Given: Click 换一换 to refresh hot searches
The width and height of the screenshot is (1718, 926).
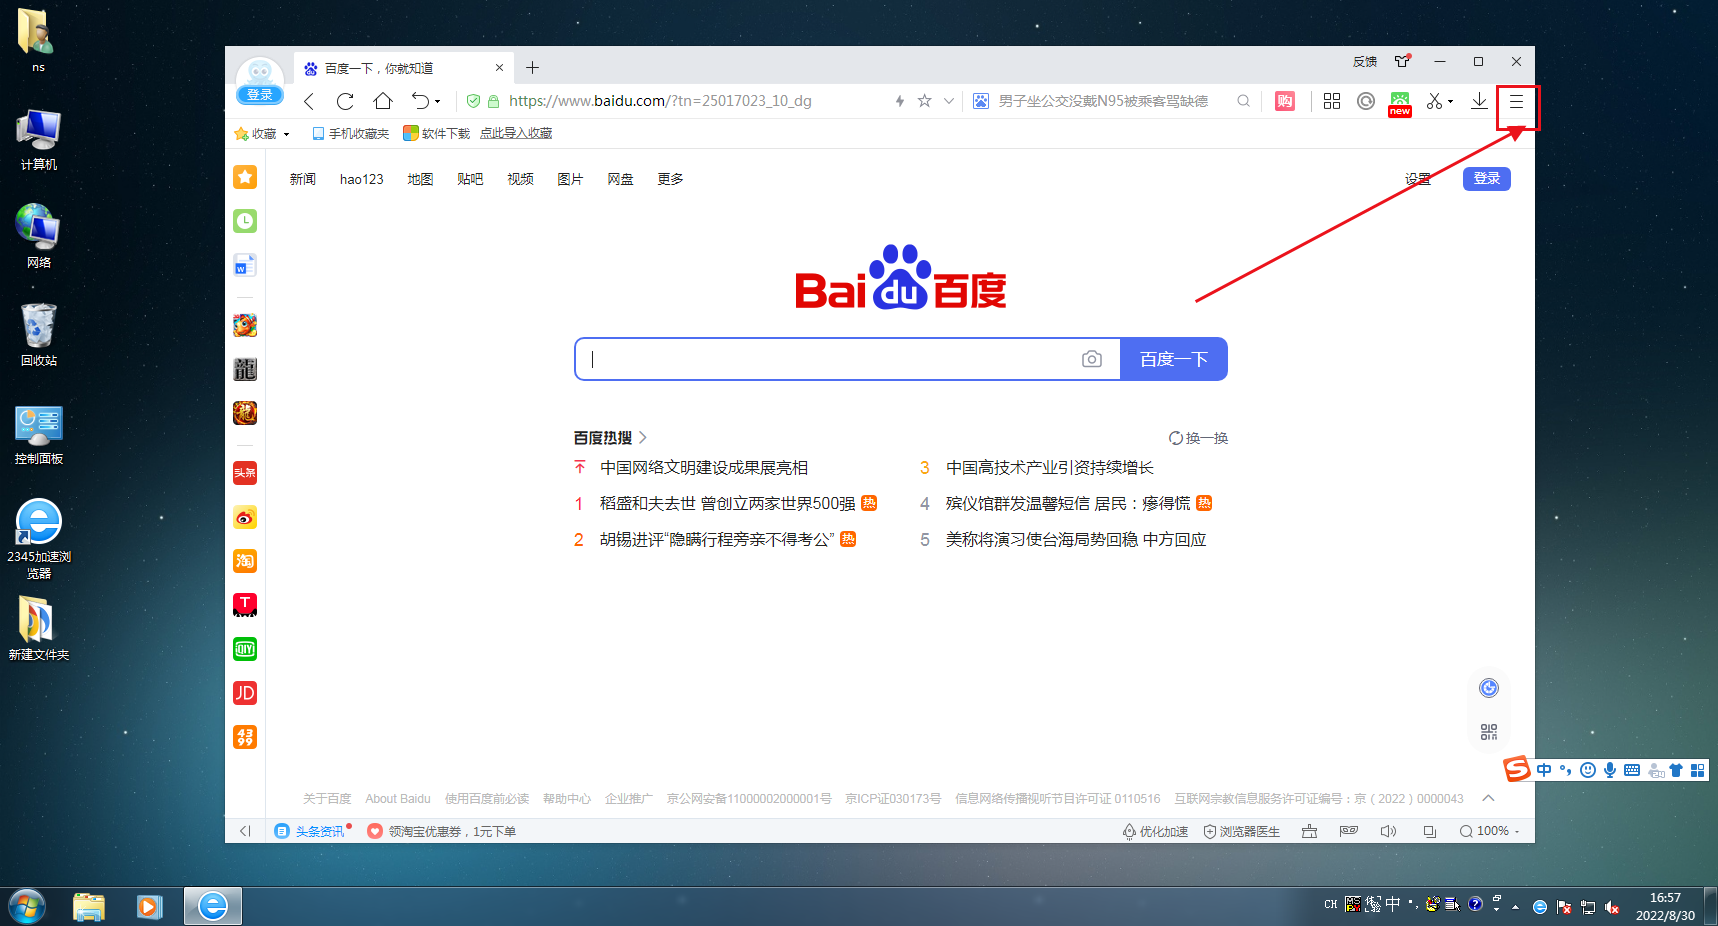Looking at the screenshot, I should [x=1198, y=438].
